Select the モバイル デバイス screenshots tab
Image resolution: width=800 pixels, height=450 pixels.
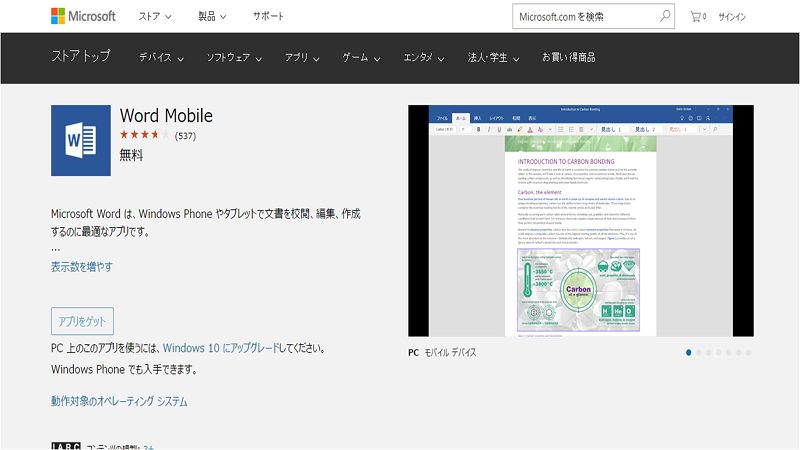pos(451,353)
